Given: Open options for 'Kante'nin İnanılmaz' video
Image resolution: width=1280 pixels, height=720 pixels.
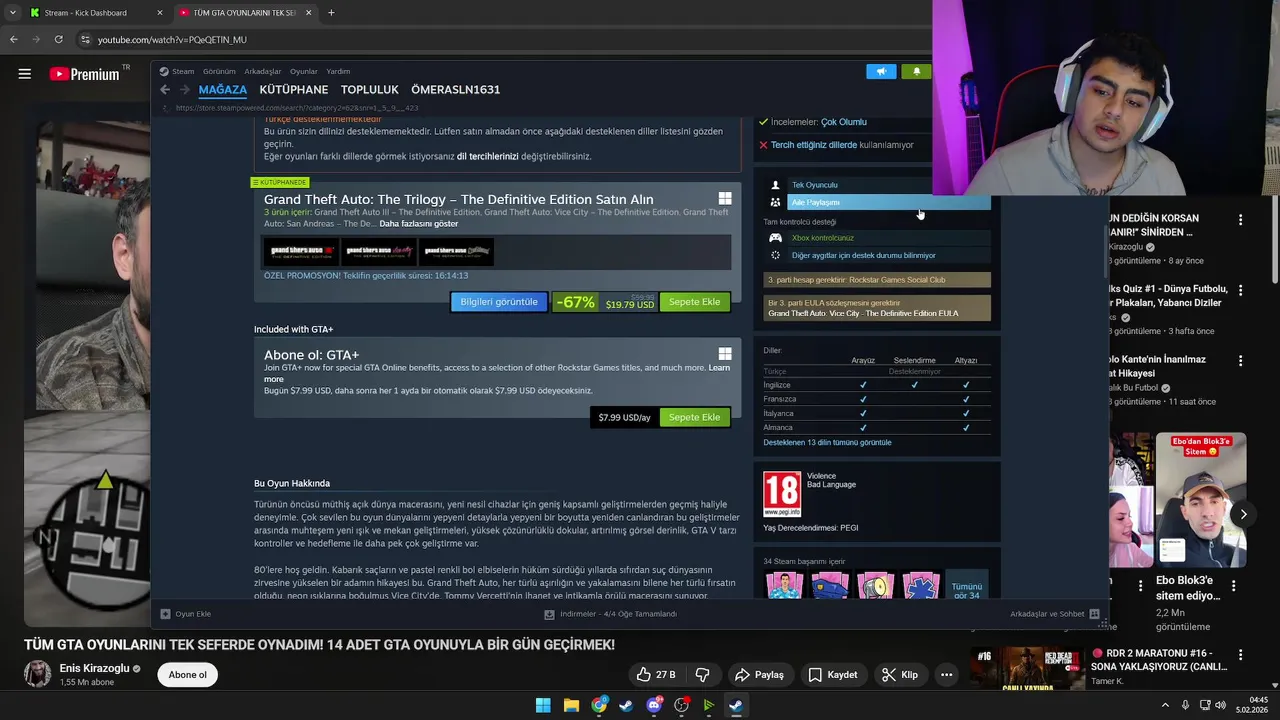Looking at the screenshot, I should [1241, 361].
